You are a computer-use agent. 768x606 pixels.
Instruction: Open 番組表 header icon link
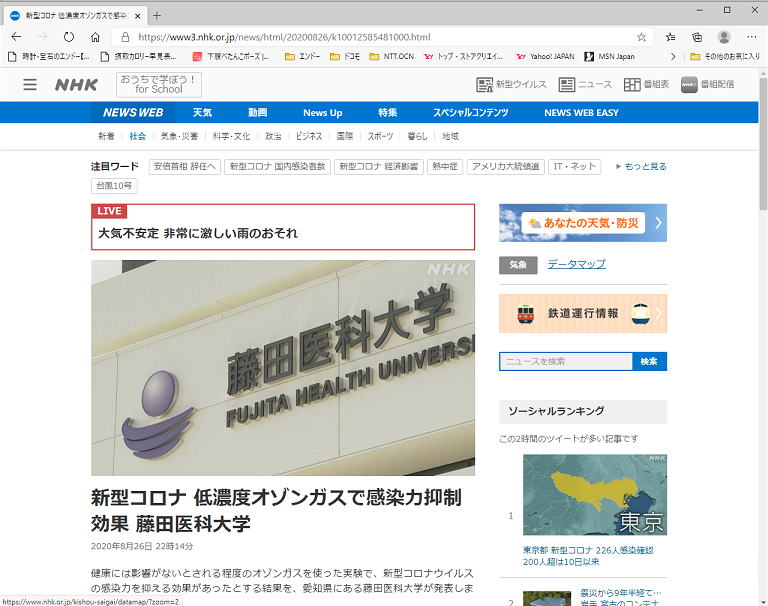coord(646,84)
